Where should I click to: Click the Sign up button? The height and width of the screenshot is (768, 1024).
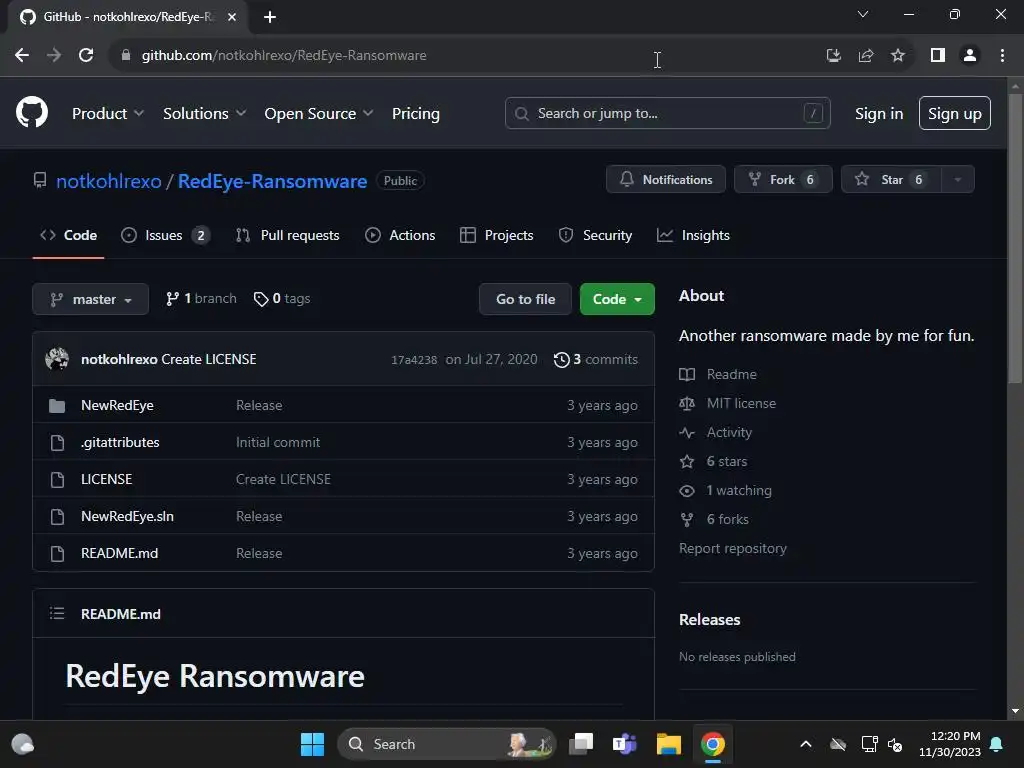955,114
